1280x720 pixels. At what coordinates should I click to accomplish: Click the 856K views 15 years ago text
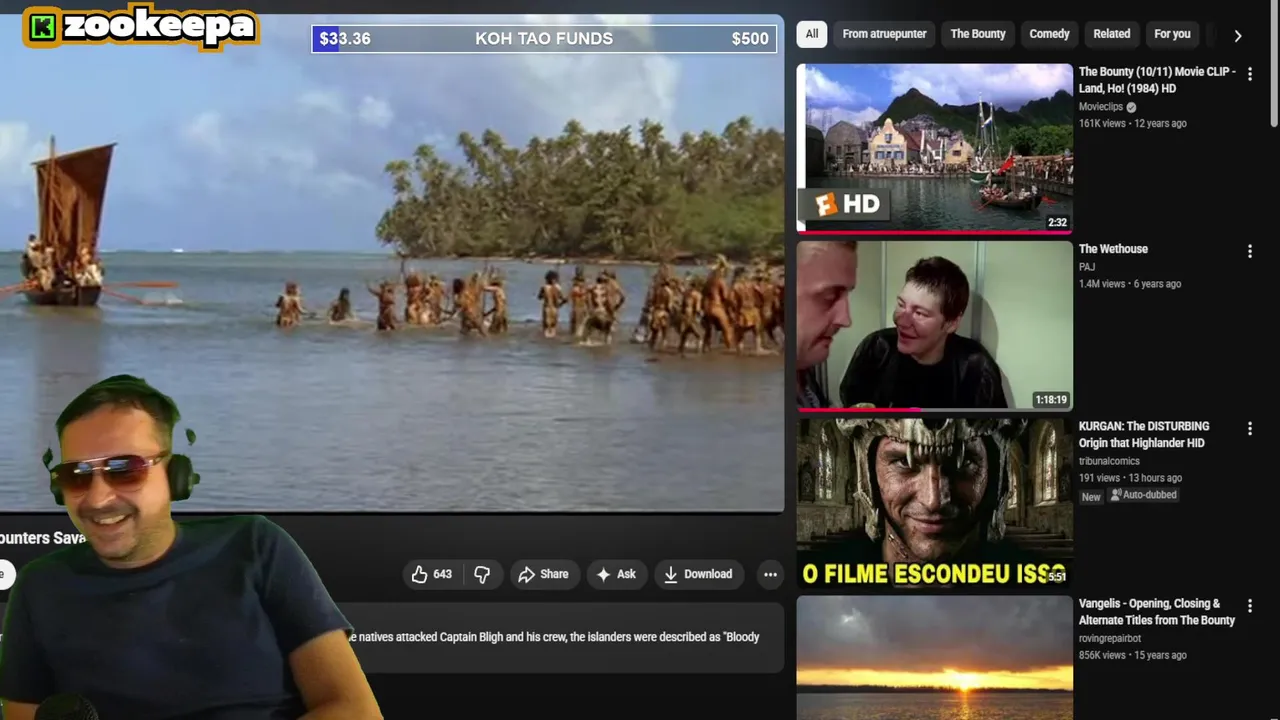[1133, 655]
